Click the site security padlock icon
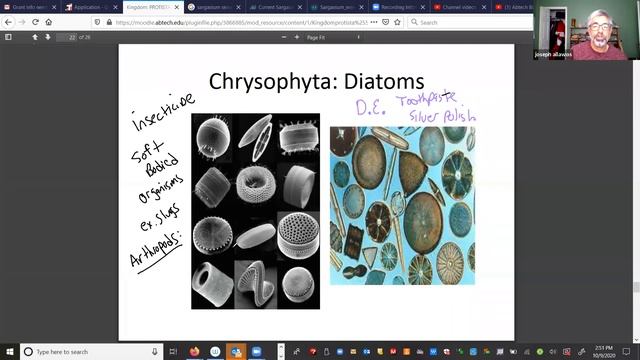The width and height of the screenshot is (640, 360). pos(109,22)
